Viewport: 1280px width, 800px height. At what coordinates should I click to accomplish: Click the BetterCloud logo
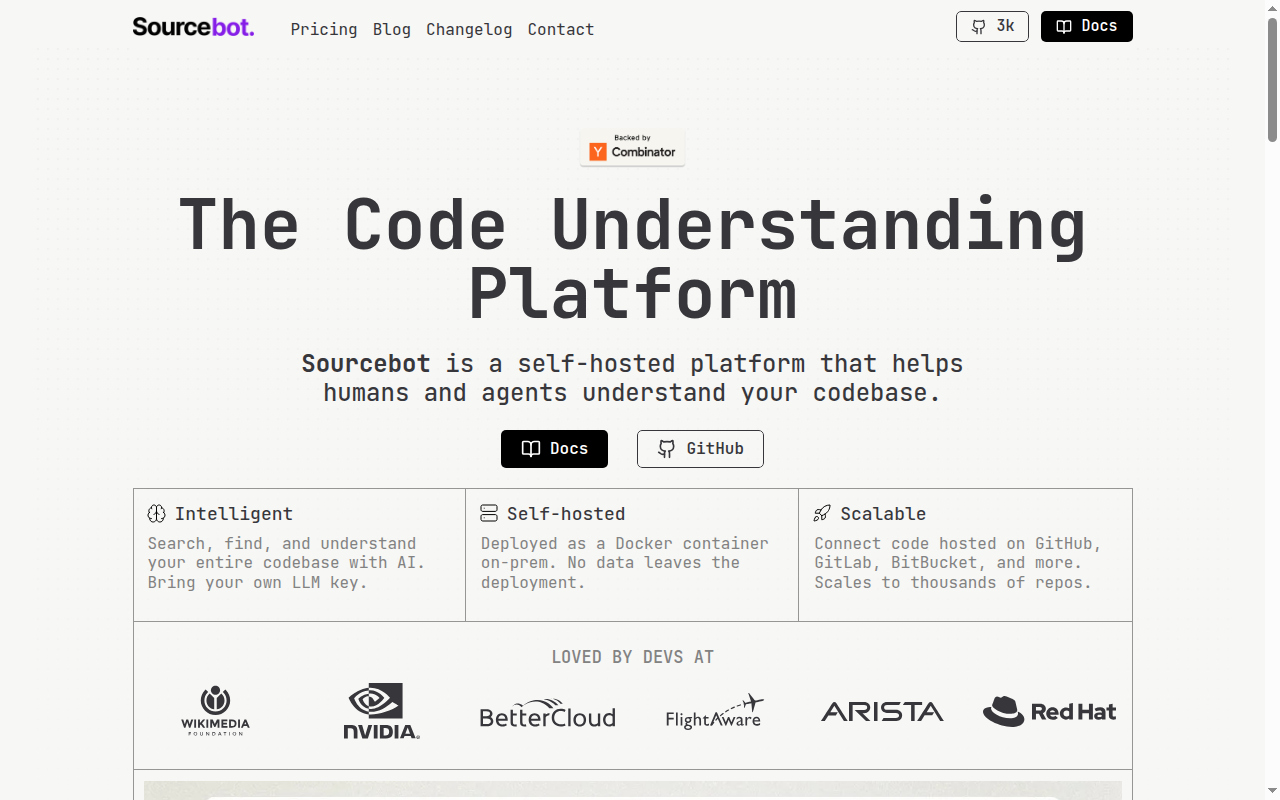[547, 713]
